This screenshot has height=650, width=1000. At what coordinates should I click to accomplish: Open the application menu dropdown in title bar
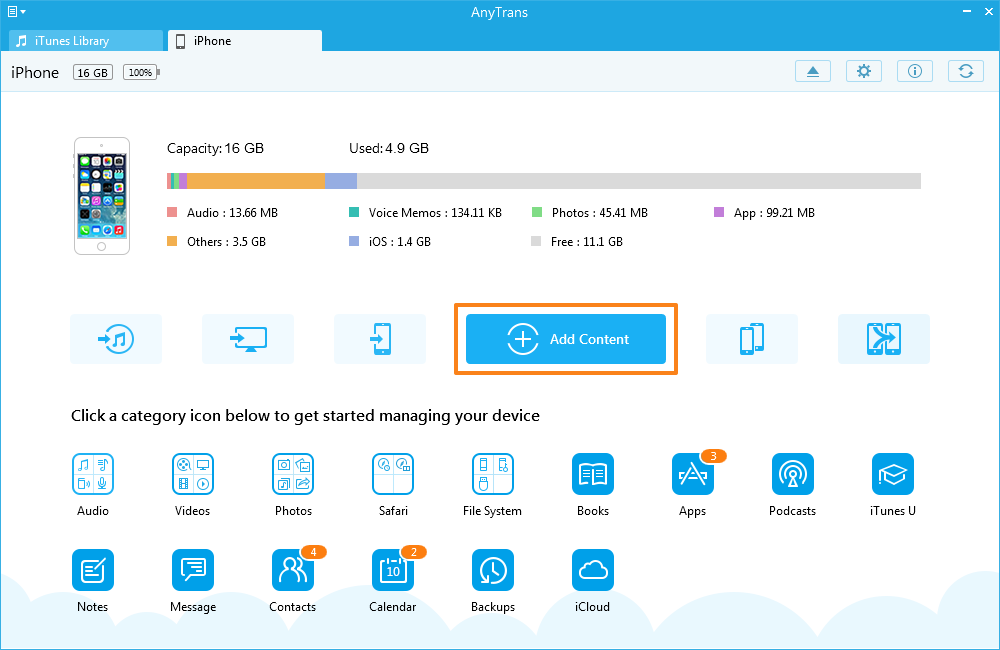(x=17, y=11)
